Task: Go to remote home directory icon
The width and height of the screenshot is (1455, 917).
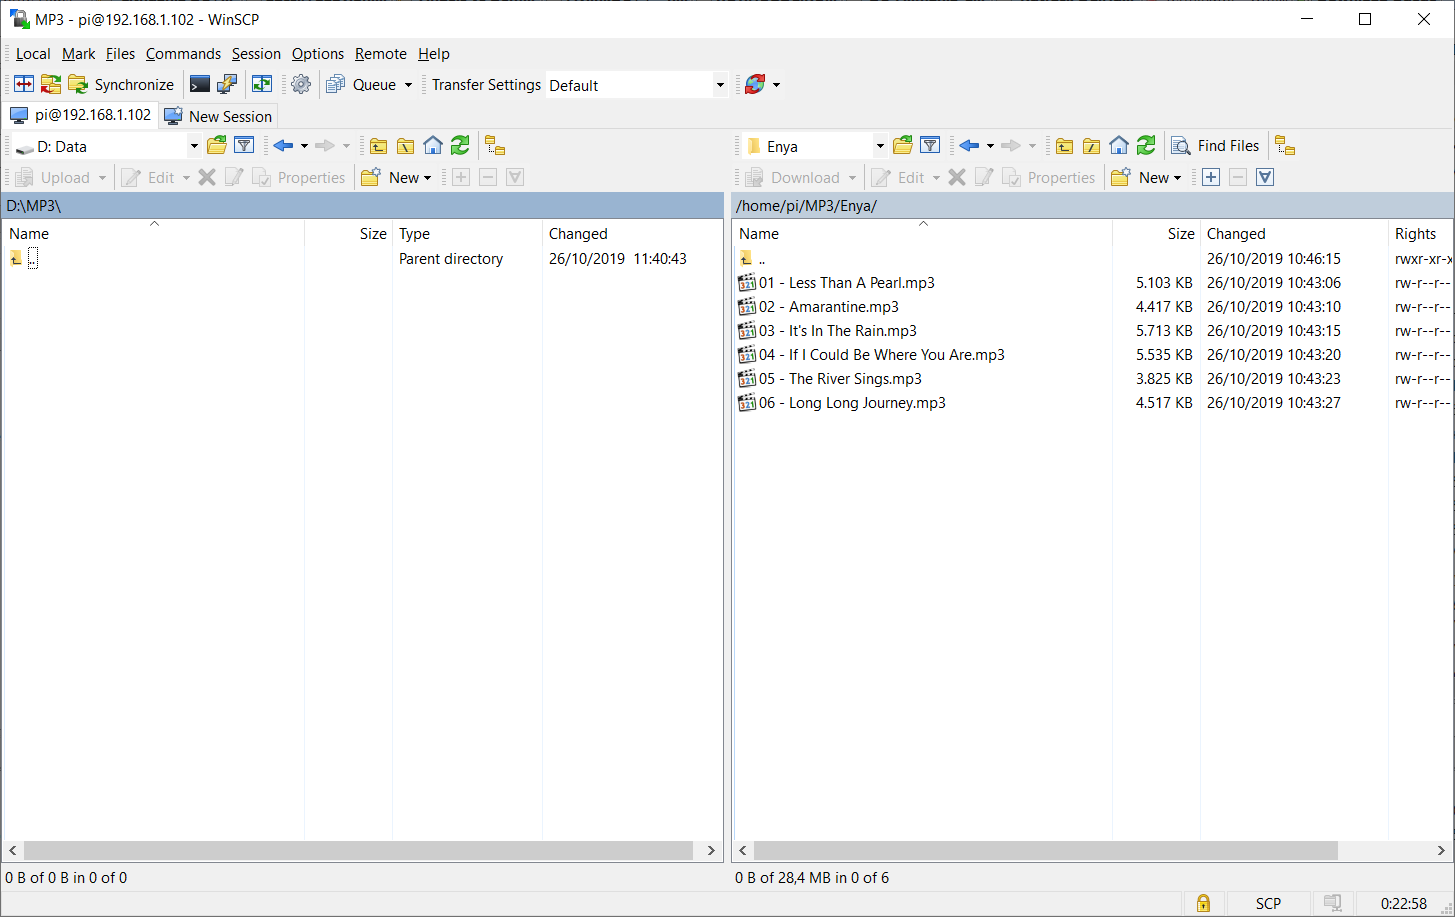Action: pos(1119,146)
